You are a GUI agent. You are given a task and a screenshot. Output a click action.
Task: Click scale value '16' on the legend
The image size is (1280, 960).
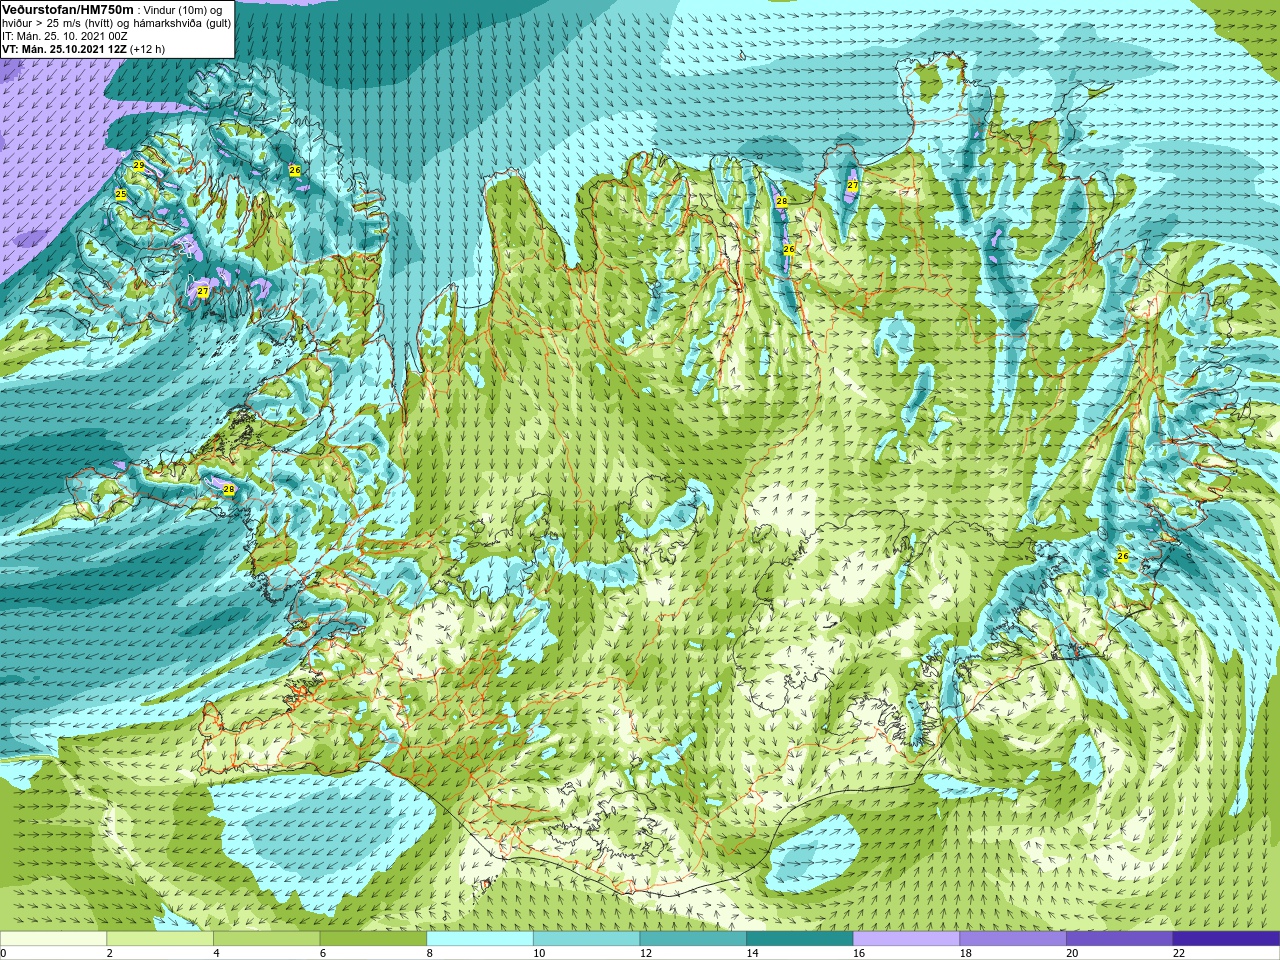[859, 953]
